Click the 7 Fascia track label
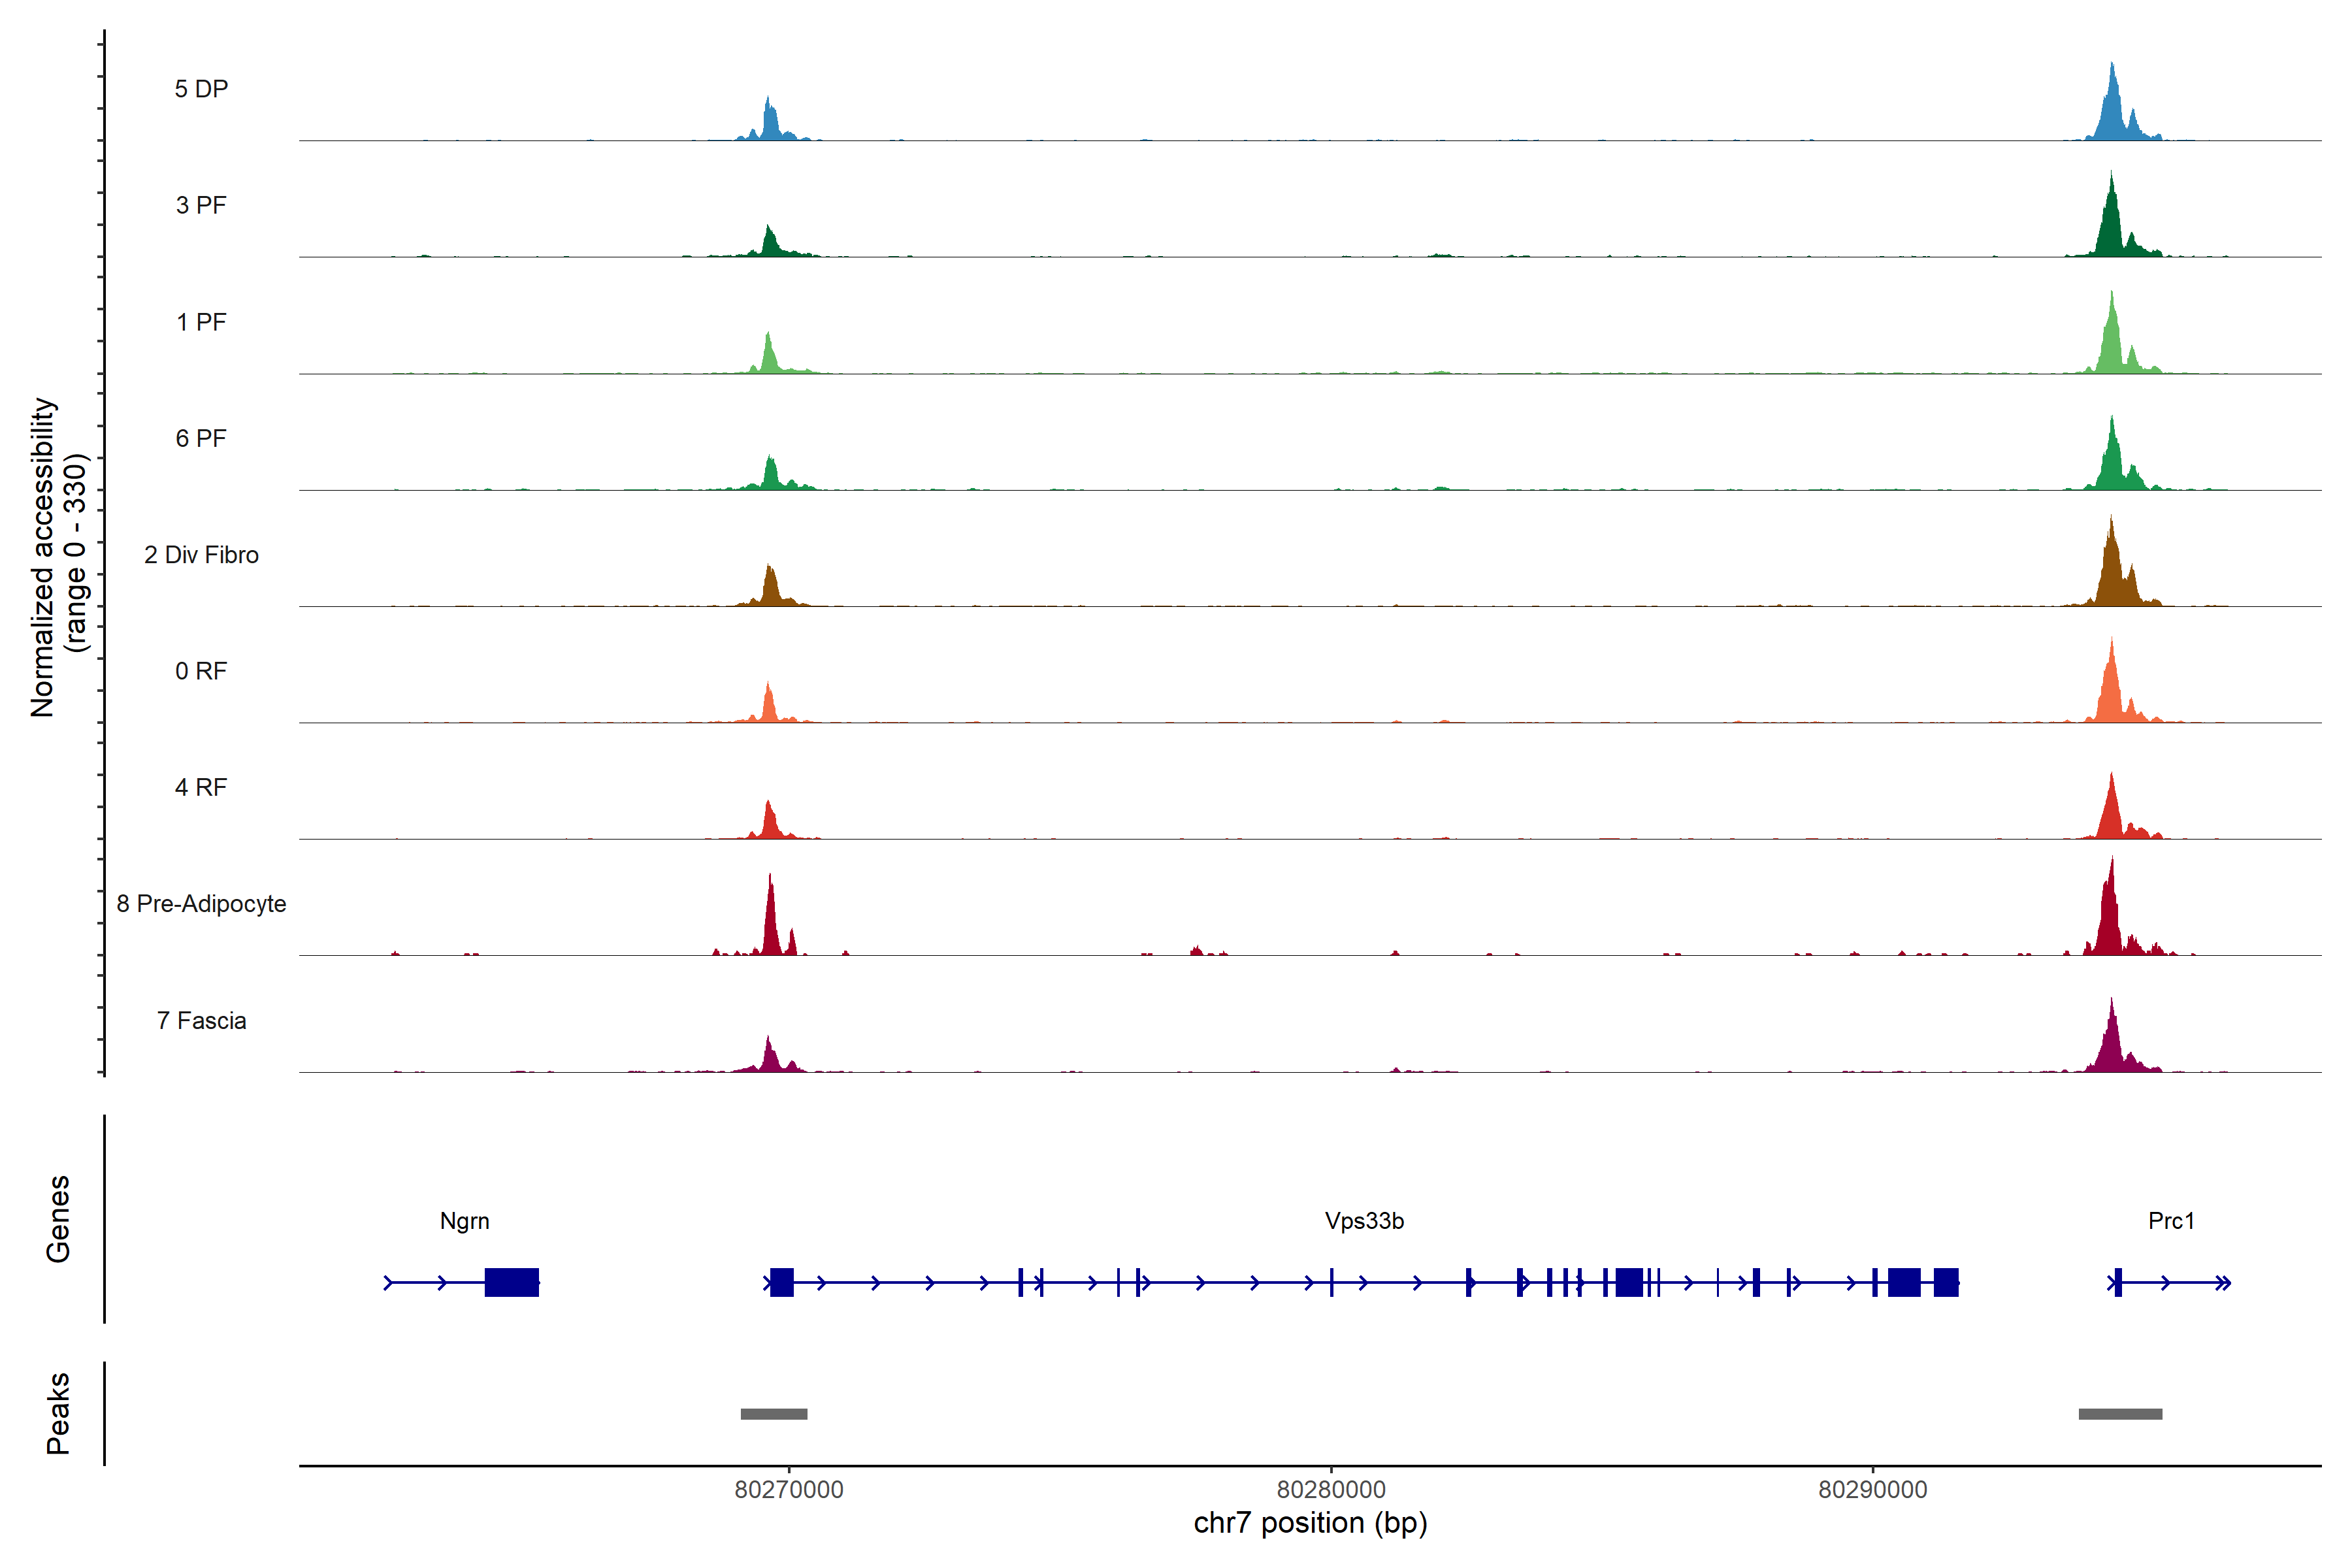 tap(201, 1021)
